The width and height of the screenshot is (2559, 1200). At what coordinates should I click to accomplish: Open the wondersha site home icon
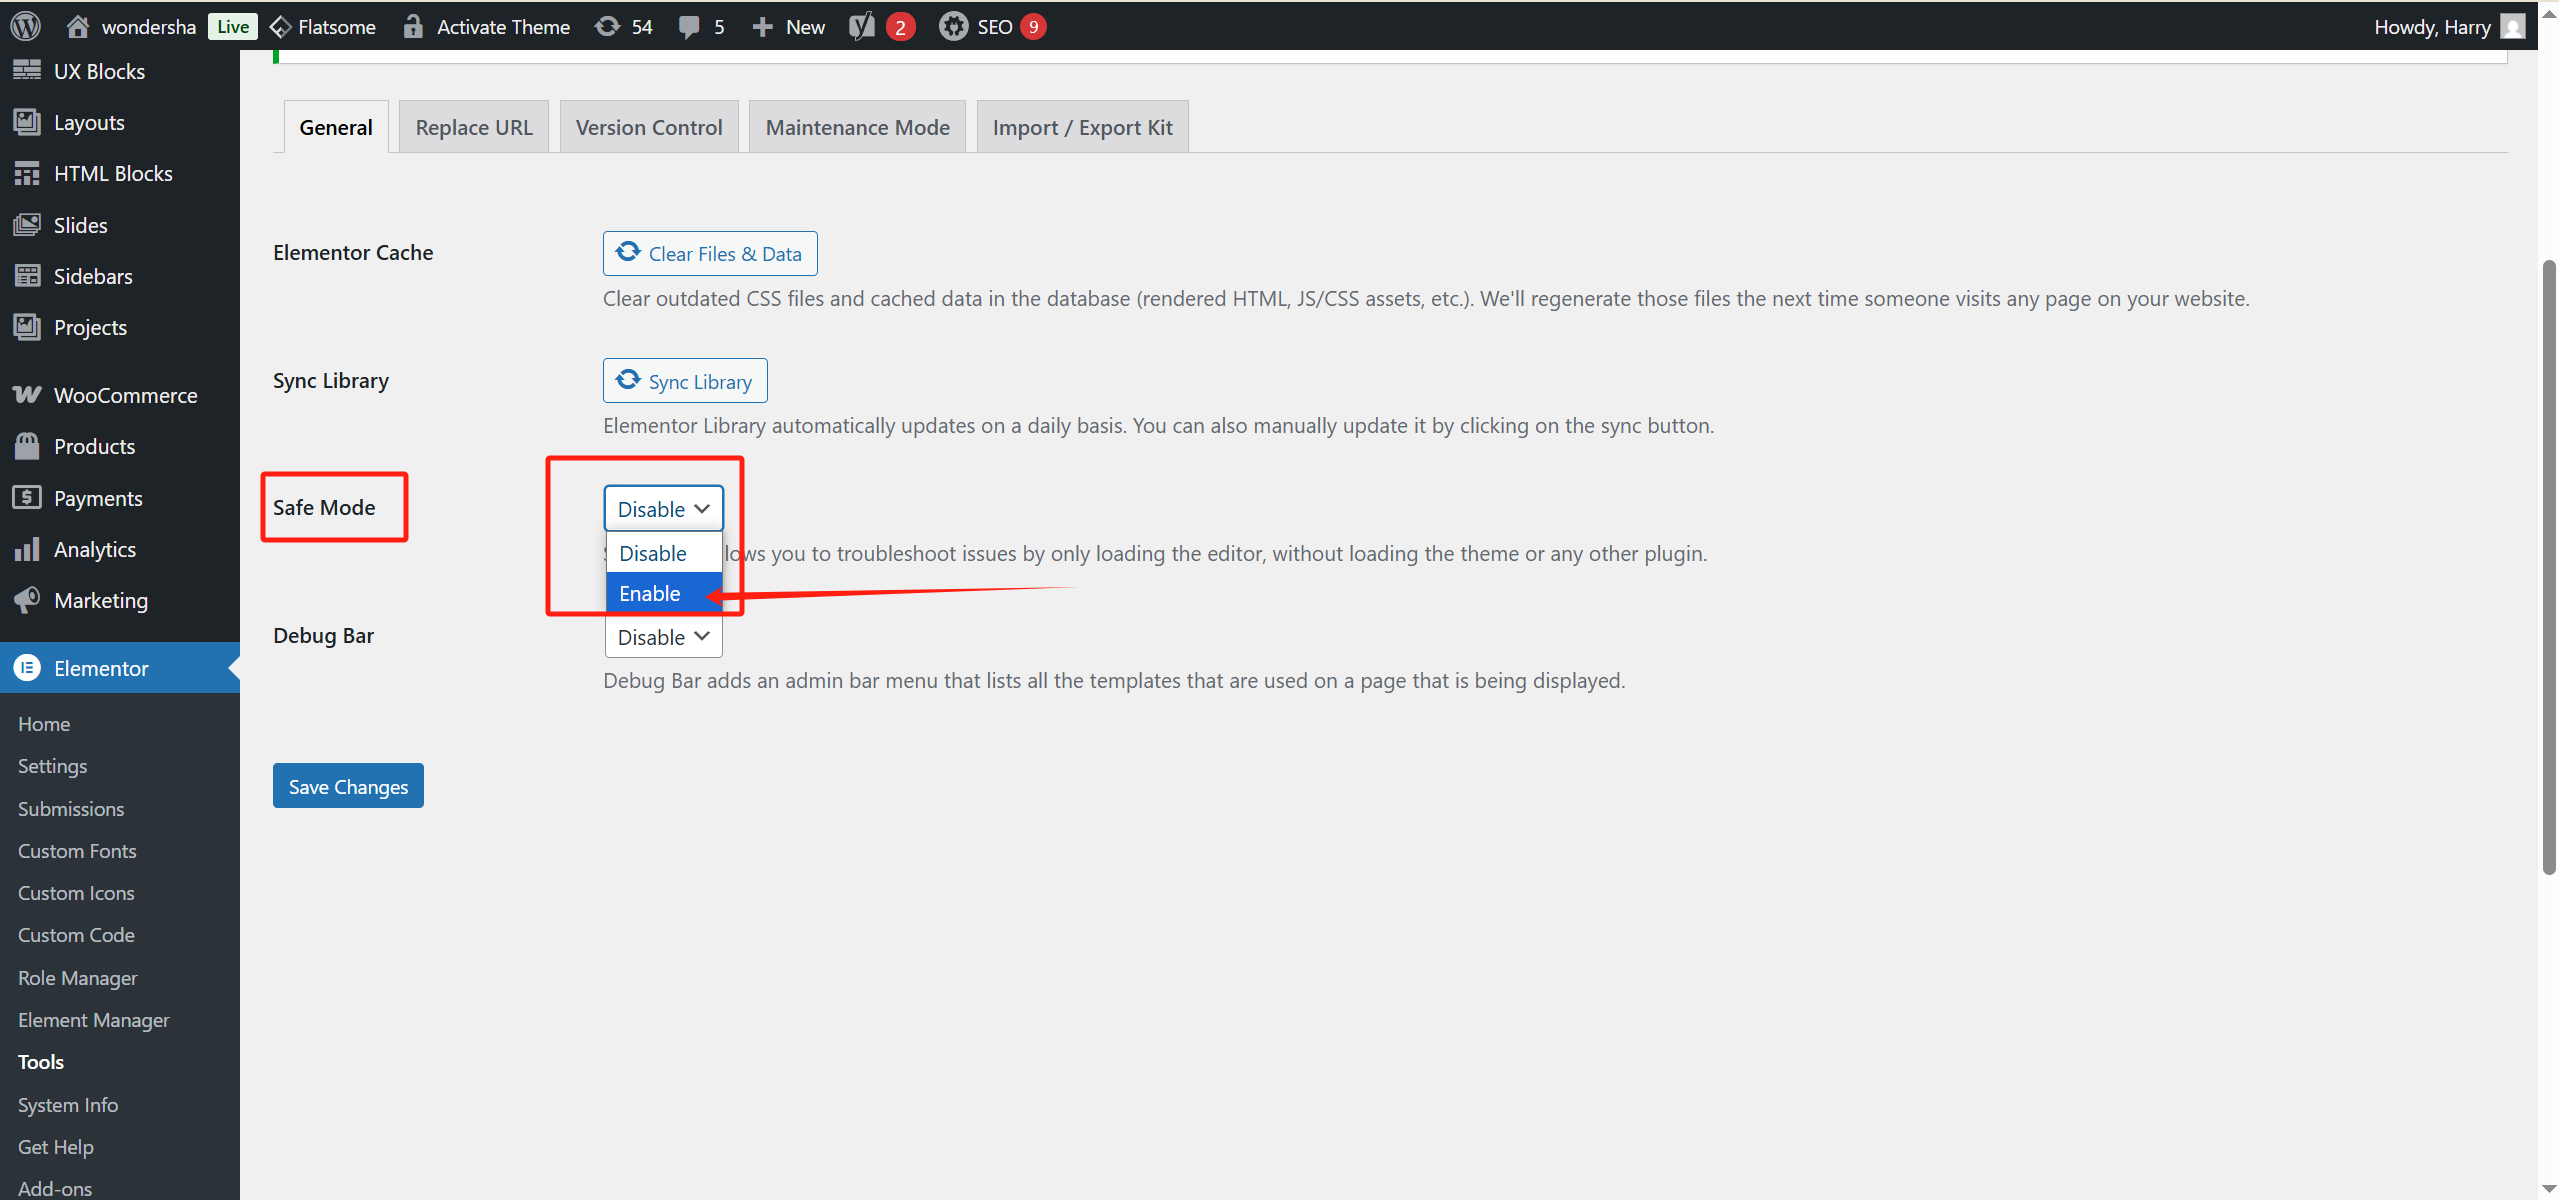coord(77,26)
